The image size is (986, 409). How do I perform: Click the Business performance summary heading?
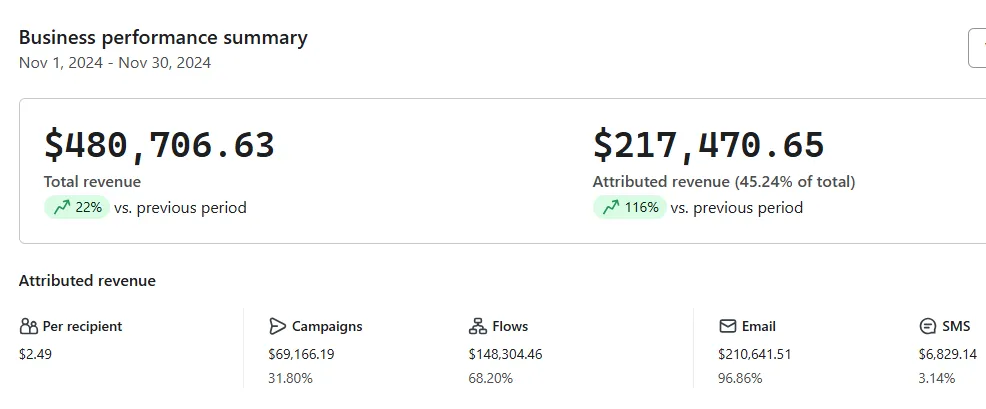pyautogui.click(x=163, y=38)
